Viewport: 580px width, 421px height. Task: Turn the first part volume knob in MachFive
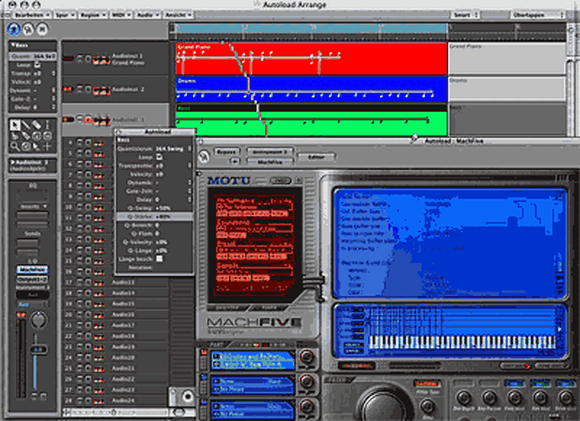click(x=307, y=357)
